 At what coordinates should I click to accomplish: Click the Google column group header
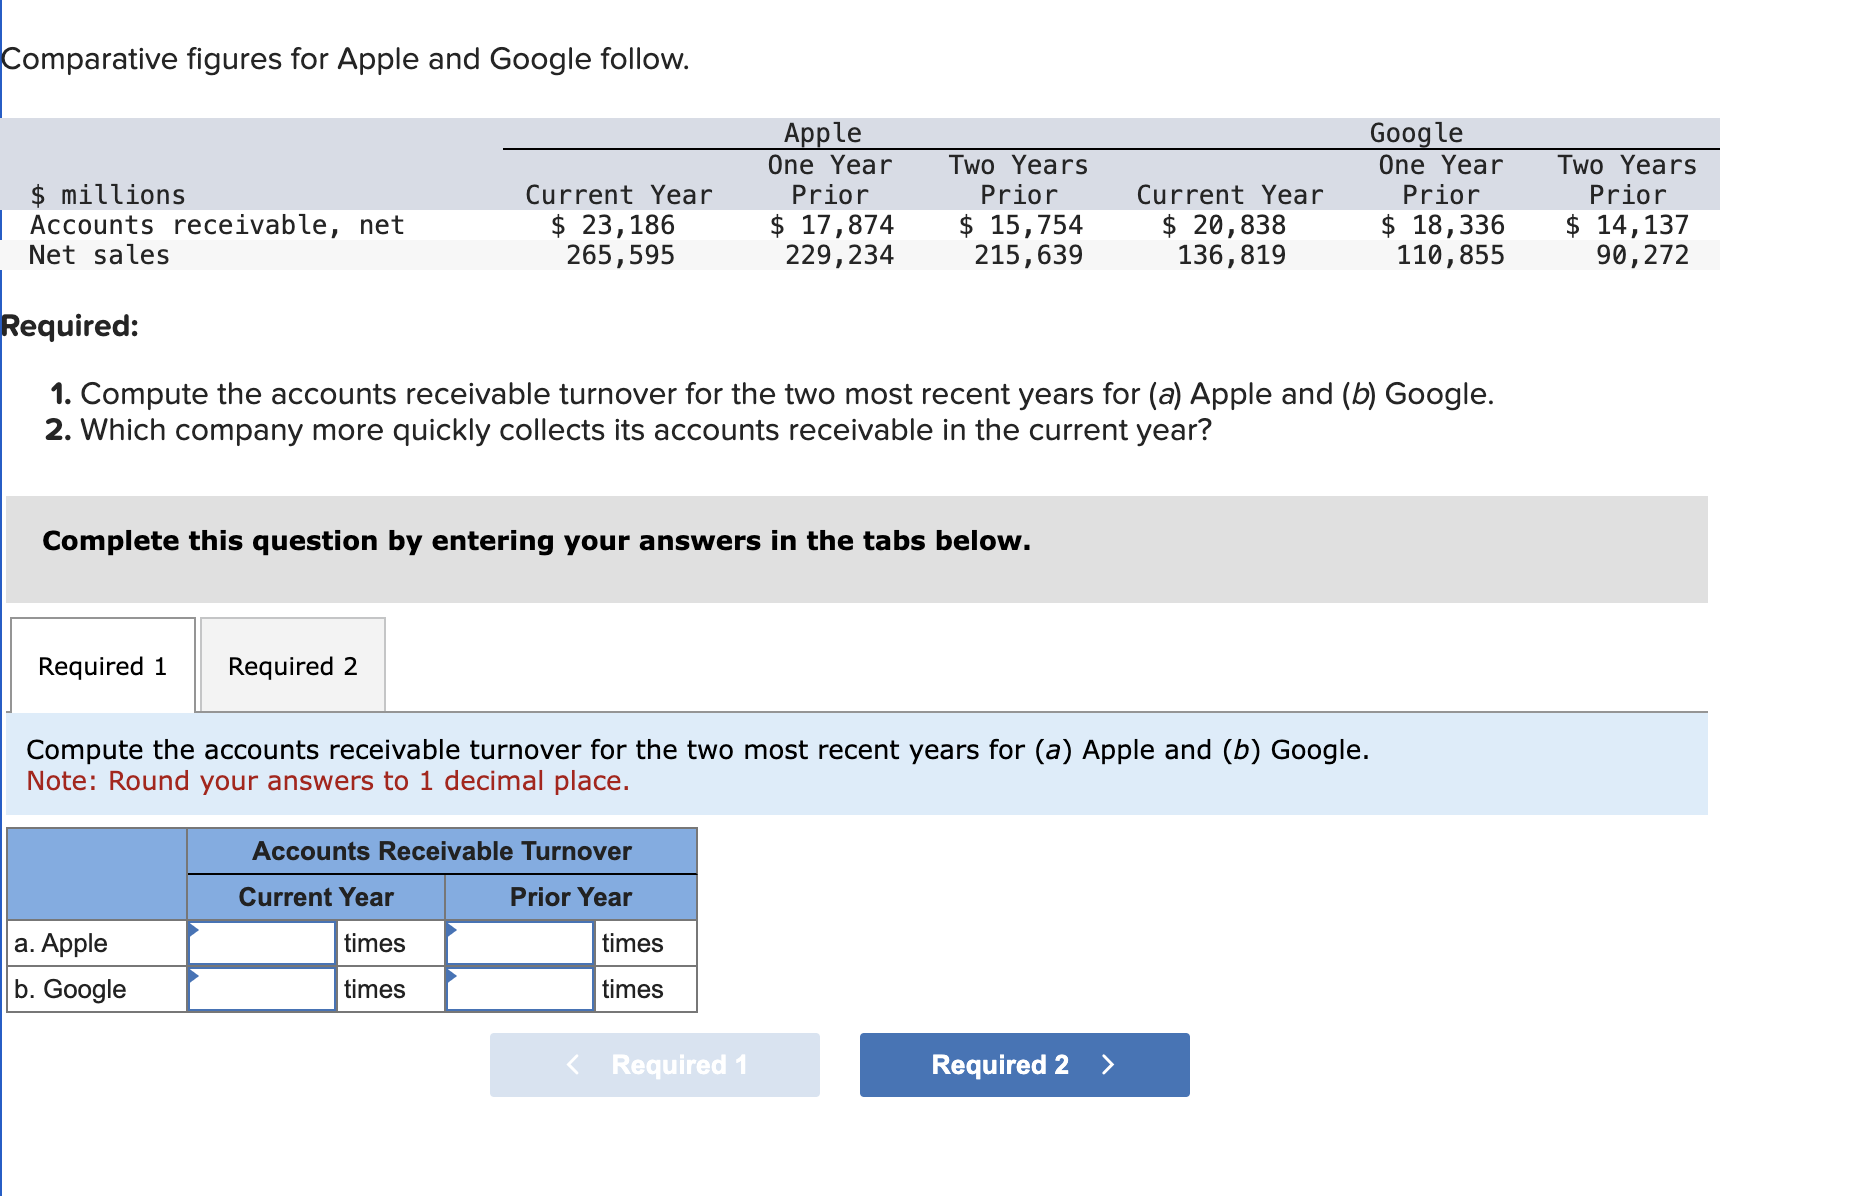click(1416, 133)
